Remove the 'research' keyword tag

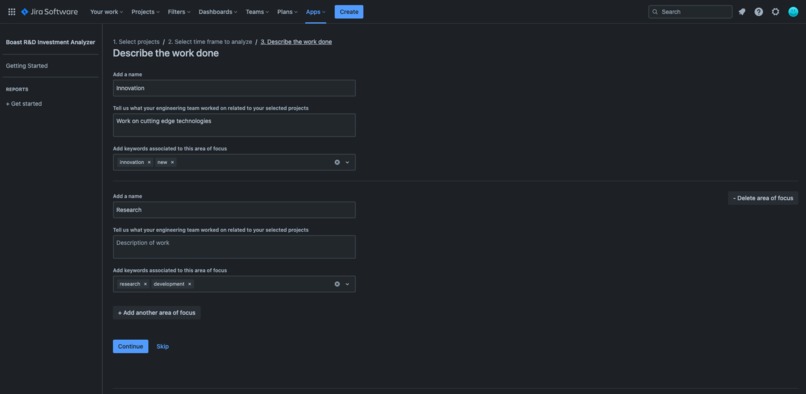pyautogui.click(x=145, y=284)
